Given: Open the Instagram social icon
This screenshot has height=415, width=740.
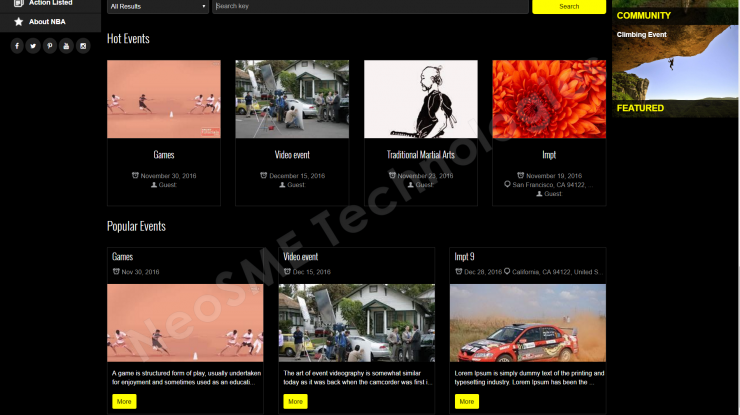Looking at the screenshot, I should pos(83,46).
